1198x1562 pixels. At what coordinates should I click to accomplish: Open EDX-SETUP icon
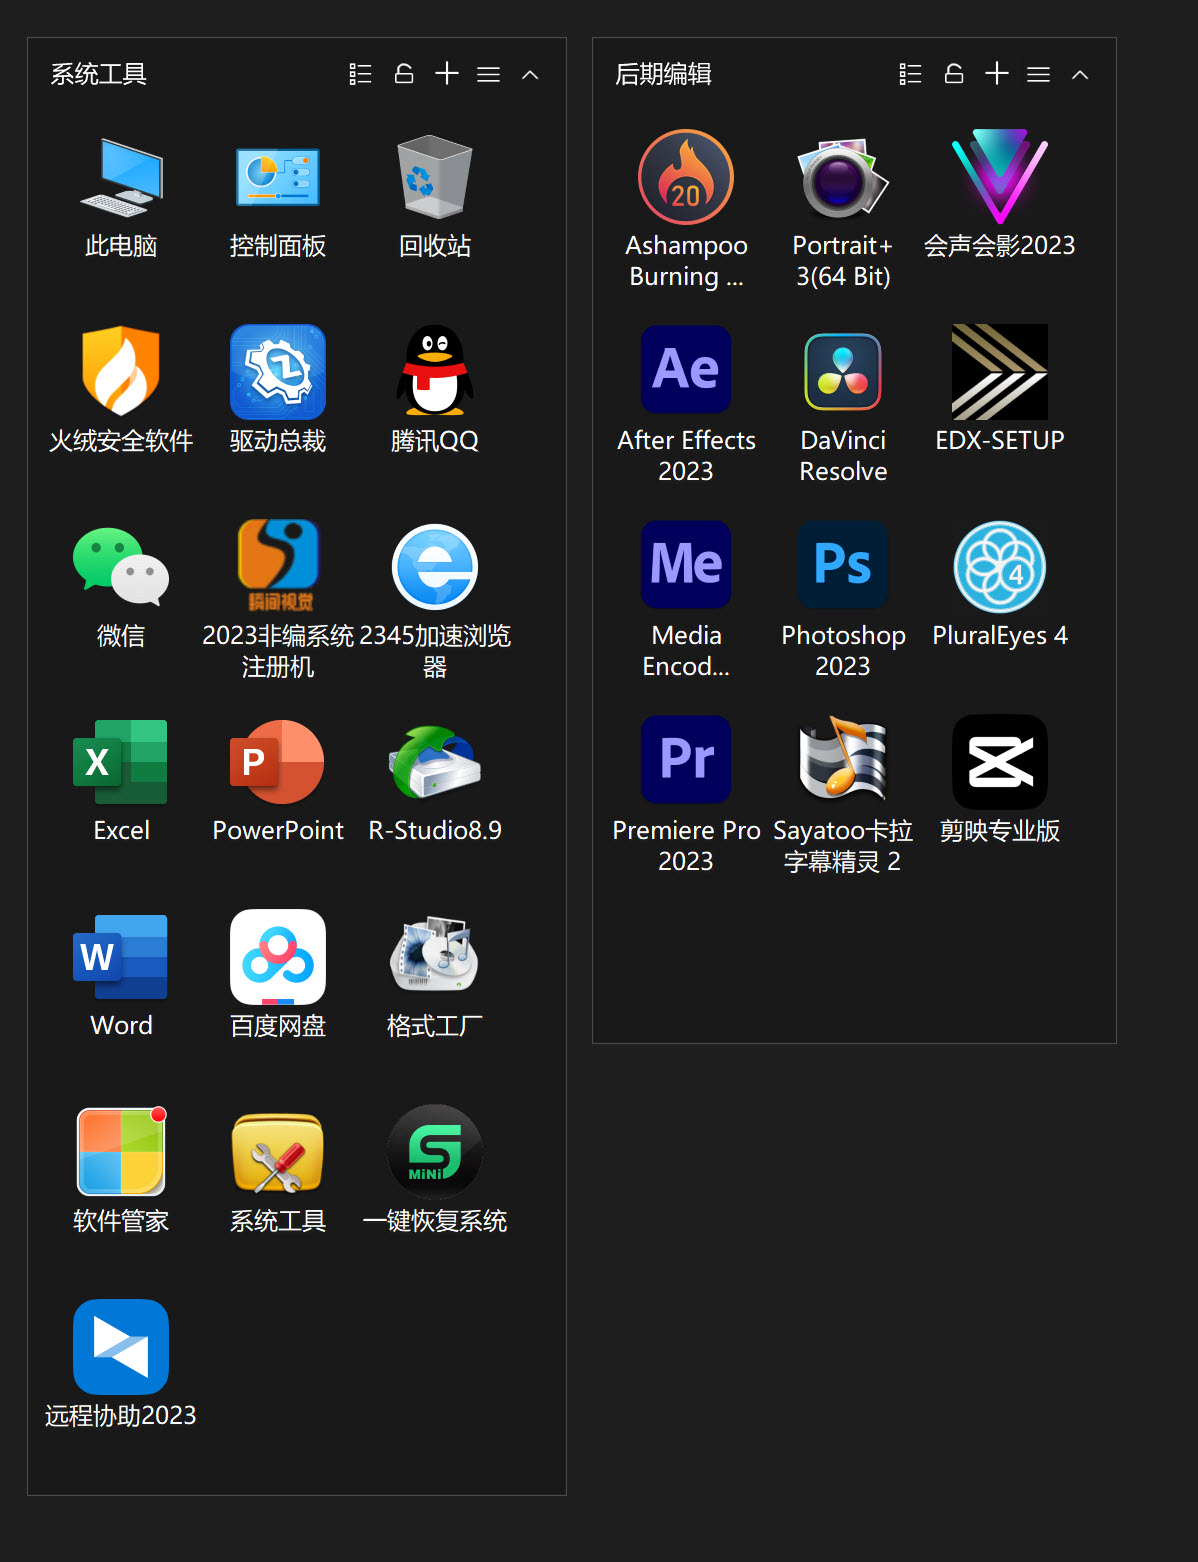point(1000,372)
